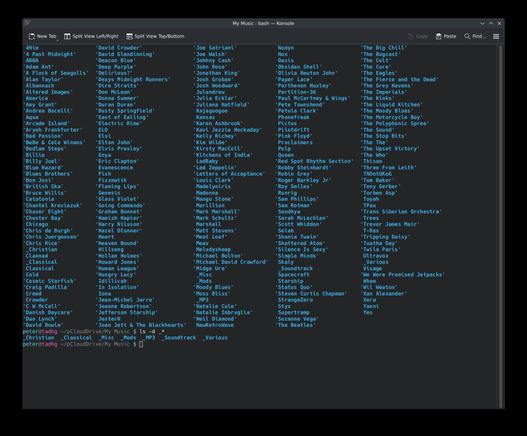Image resolution: width=527 pixels, height=436 pixels.
Task: Select the 'Shania Twain' directory name
Action: (297, 237)
